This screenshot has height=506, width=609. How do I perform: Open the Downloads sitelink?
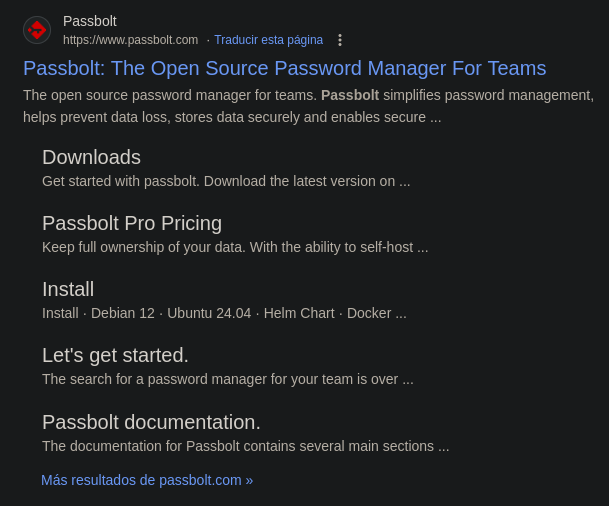[91, 157]
